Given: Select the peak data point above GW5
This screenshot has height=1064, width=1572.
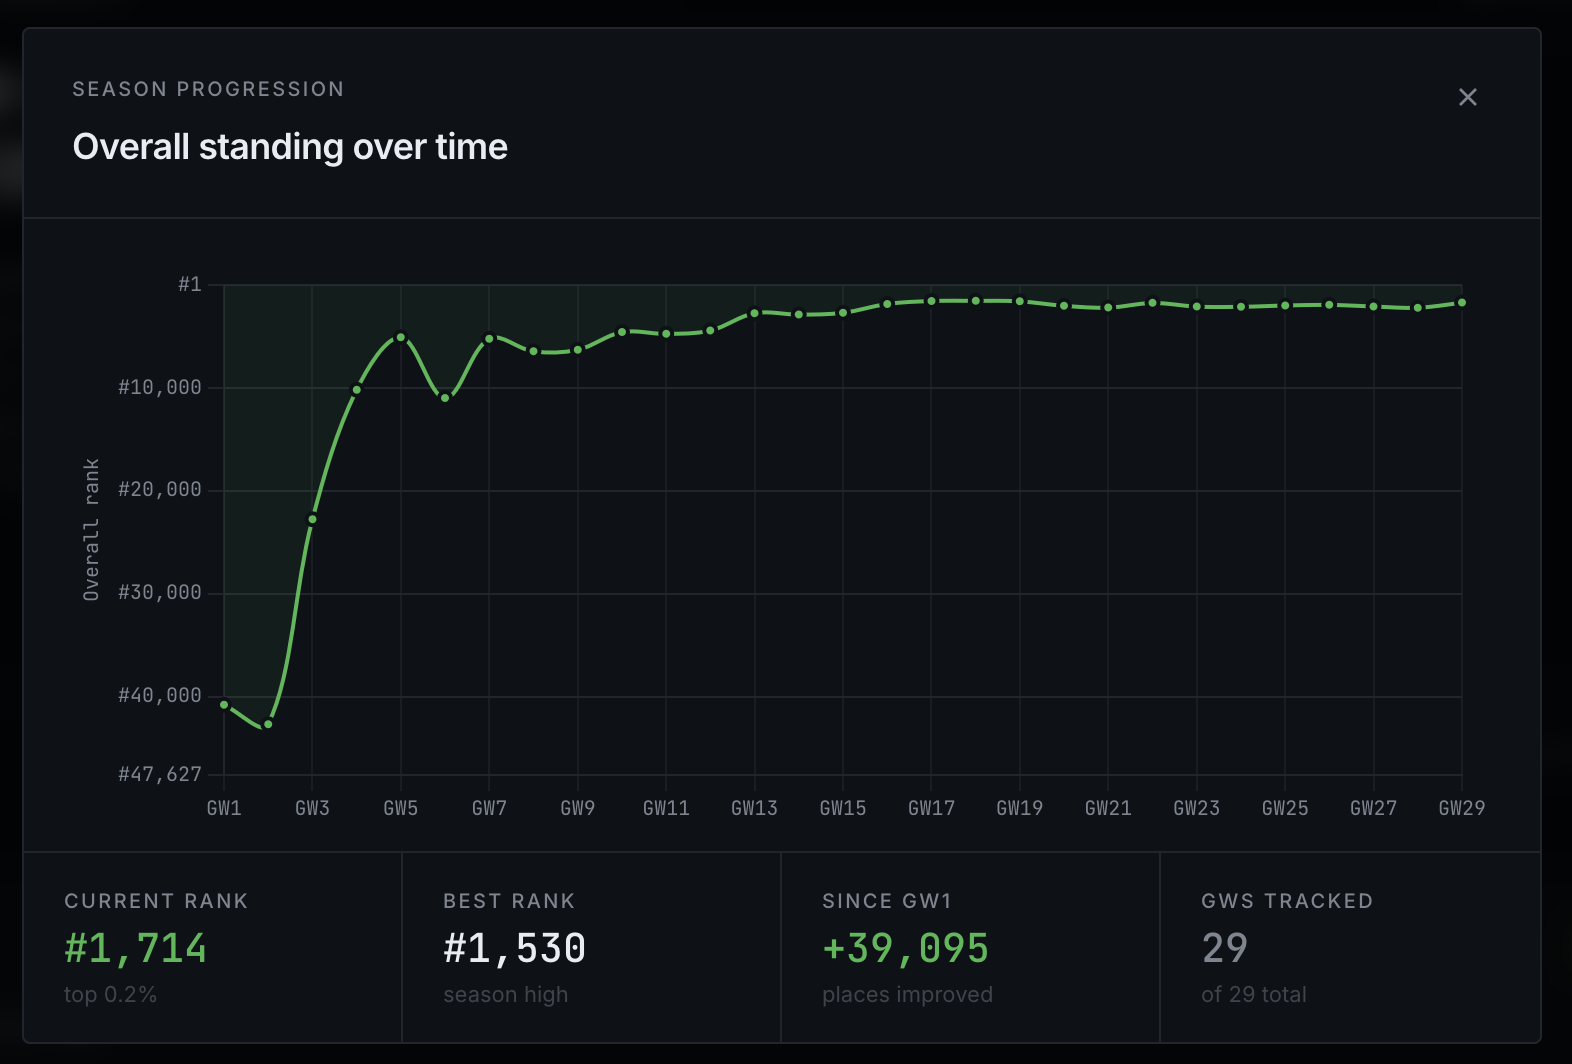Looking at the screenshot, I should pos(401,337).
